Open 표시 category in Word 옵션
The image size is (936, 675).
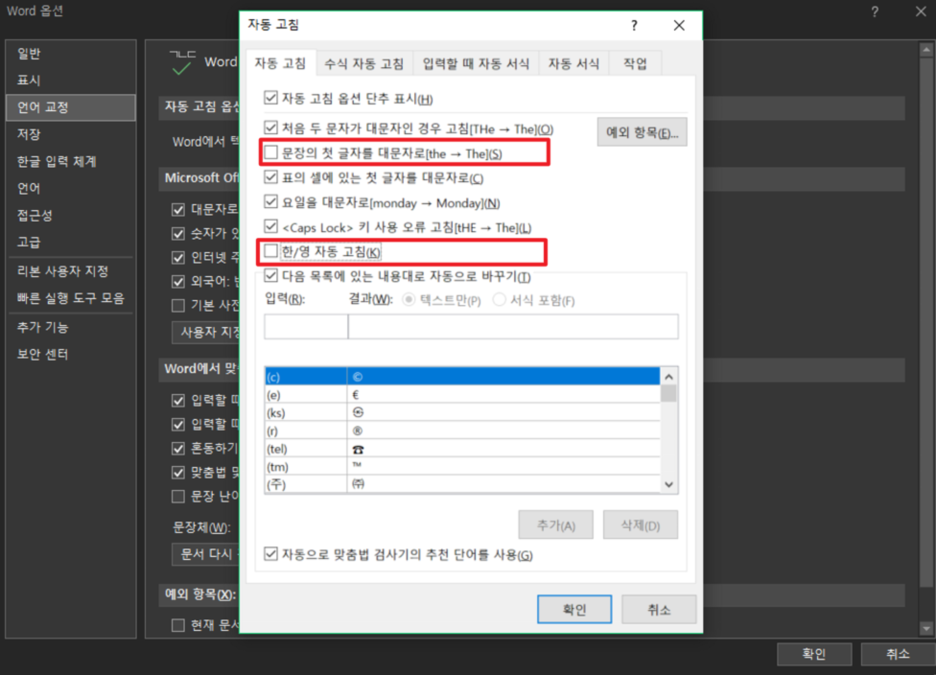[70, 81]
